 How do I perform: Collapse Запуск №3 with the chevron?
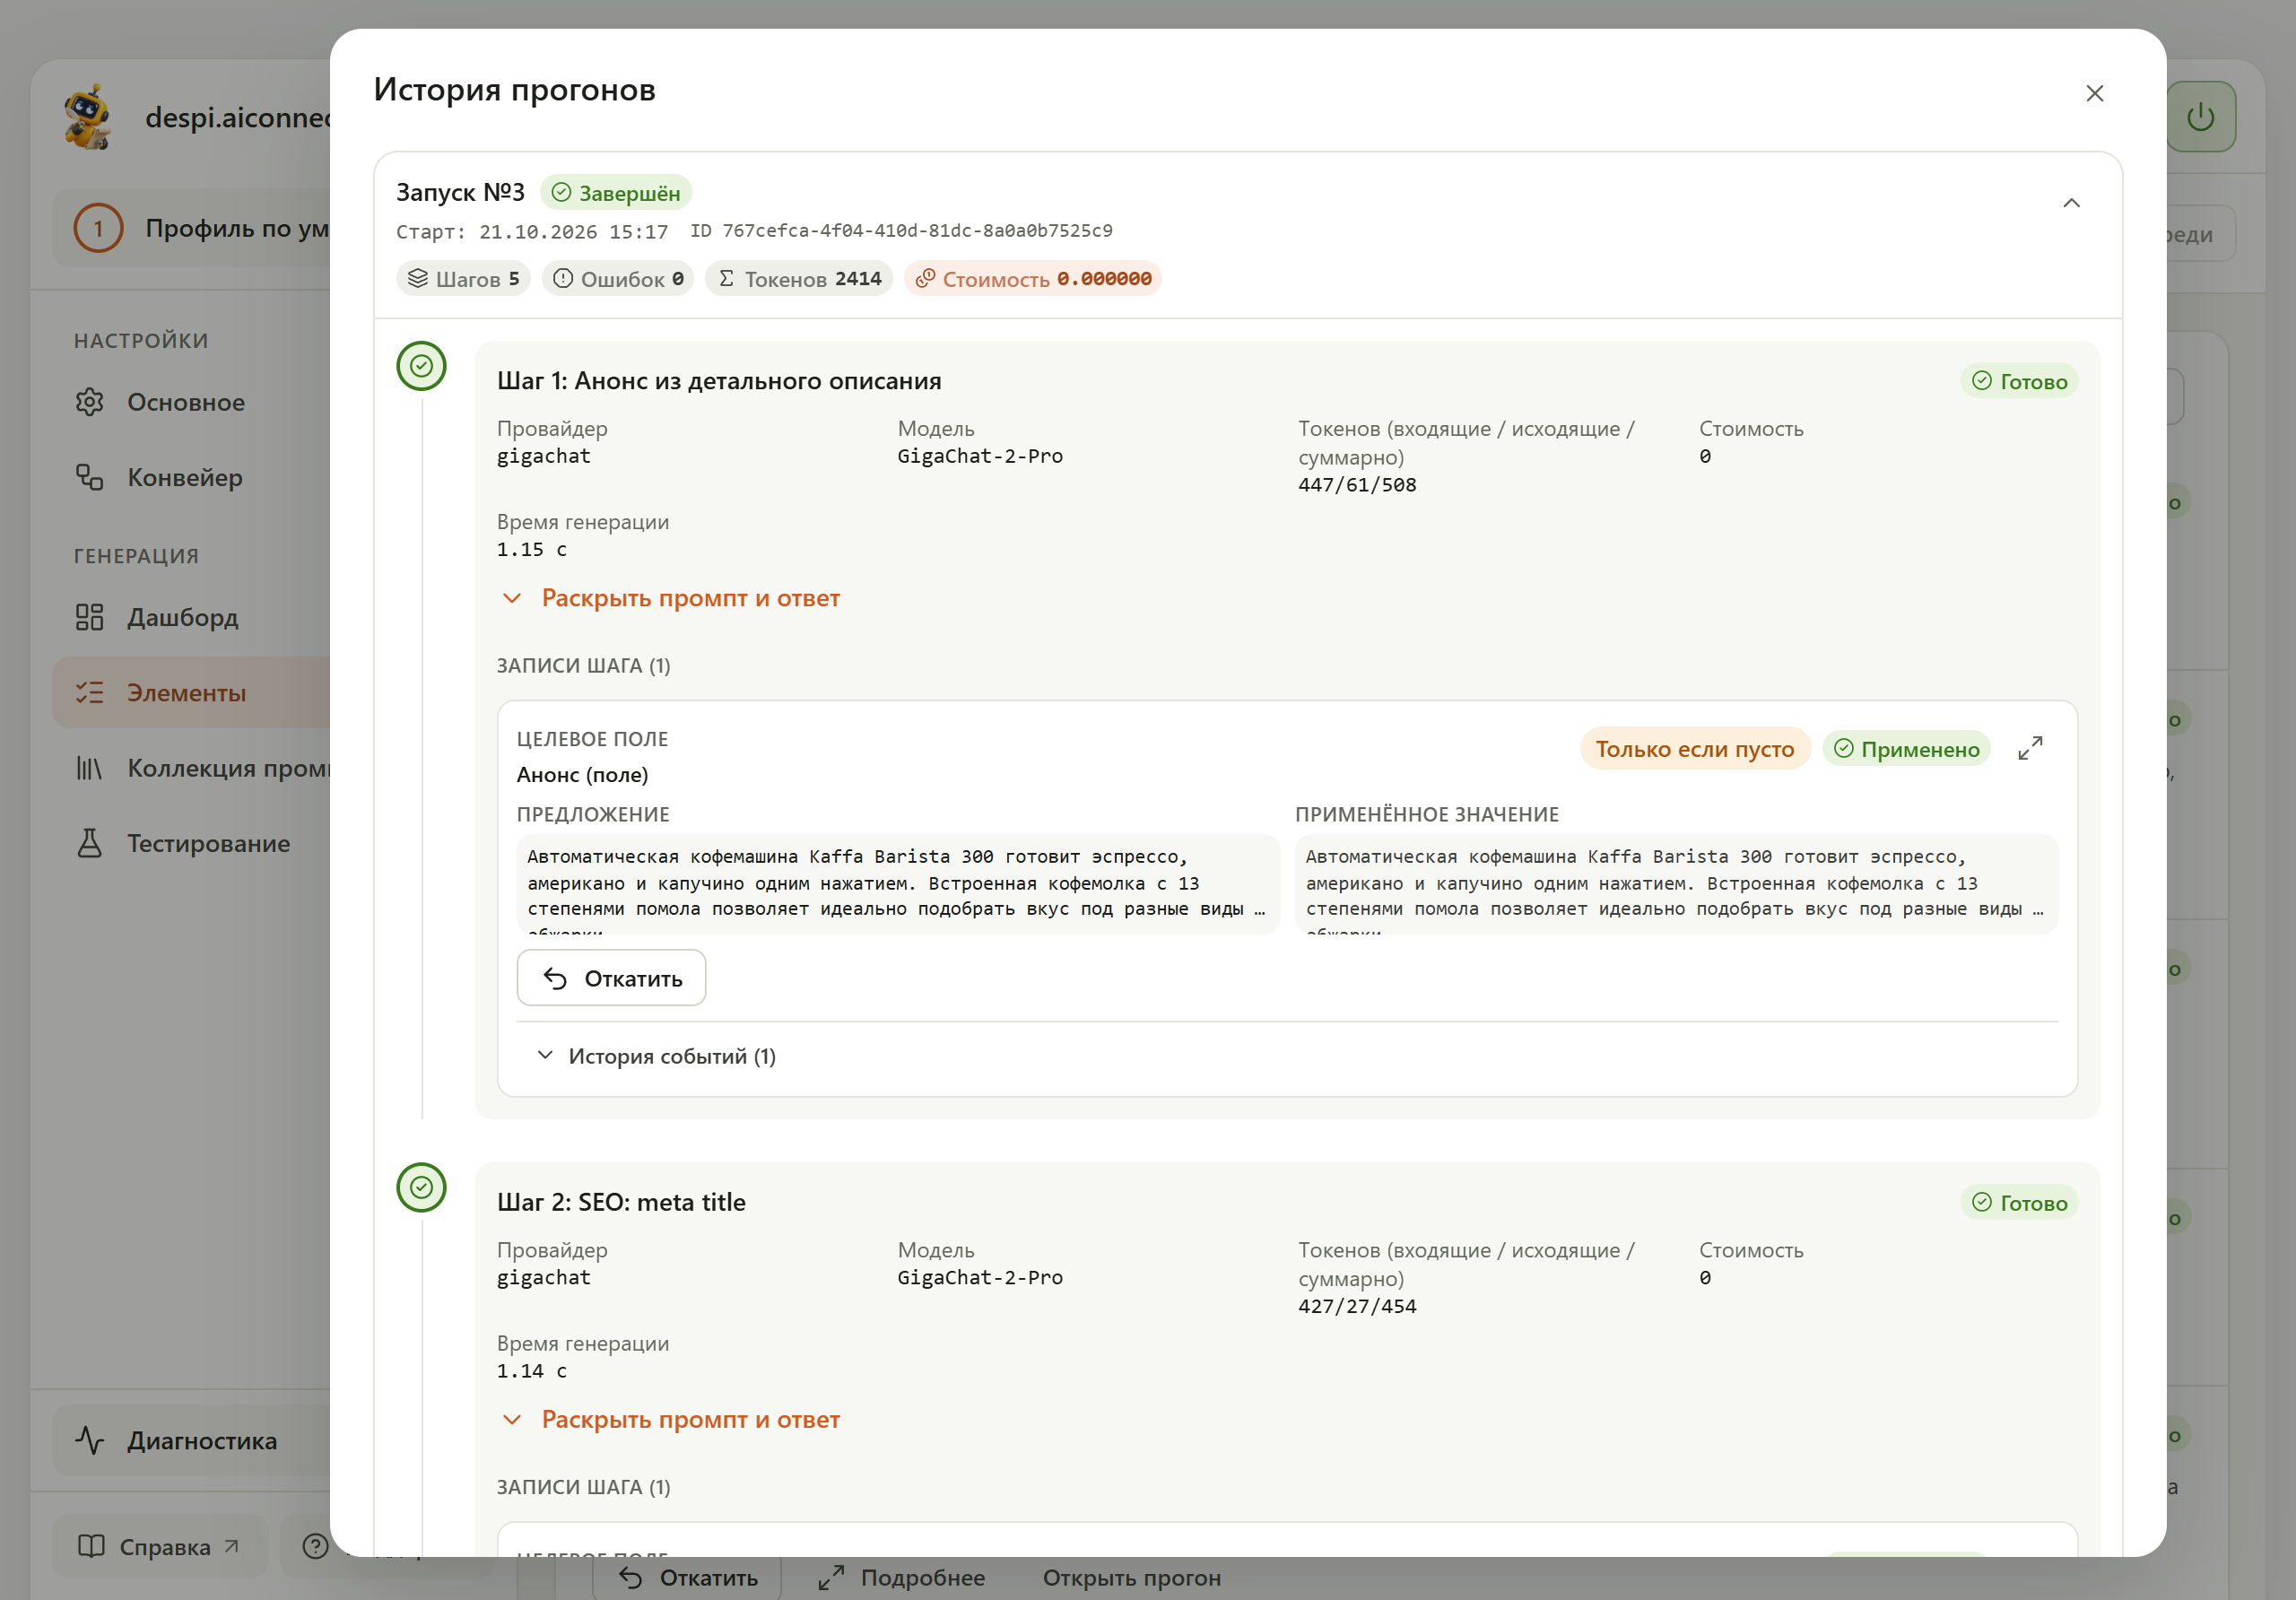[2071, 203]
